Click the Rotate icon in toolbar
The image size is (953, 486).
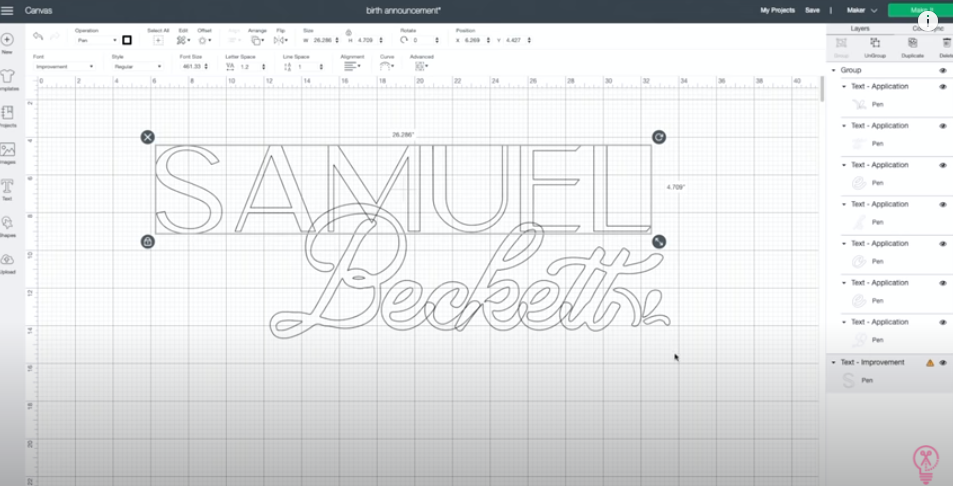click(404, 40)
